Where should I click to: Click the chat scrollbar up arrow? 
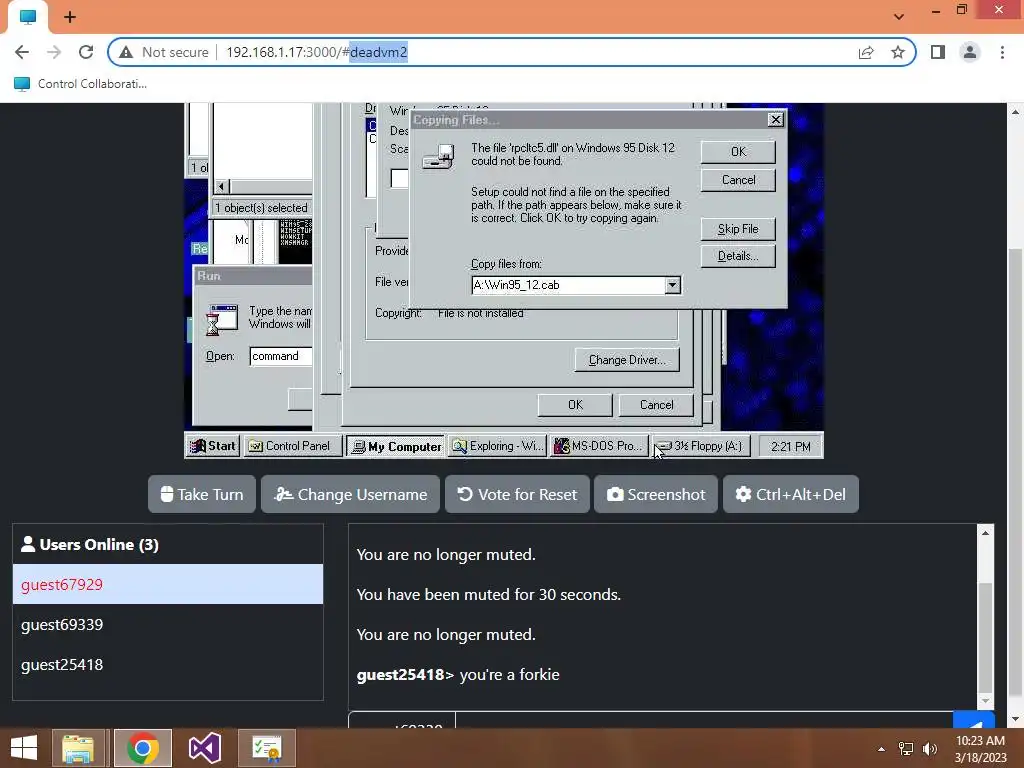(x=985, y=534)
